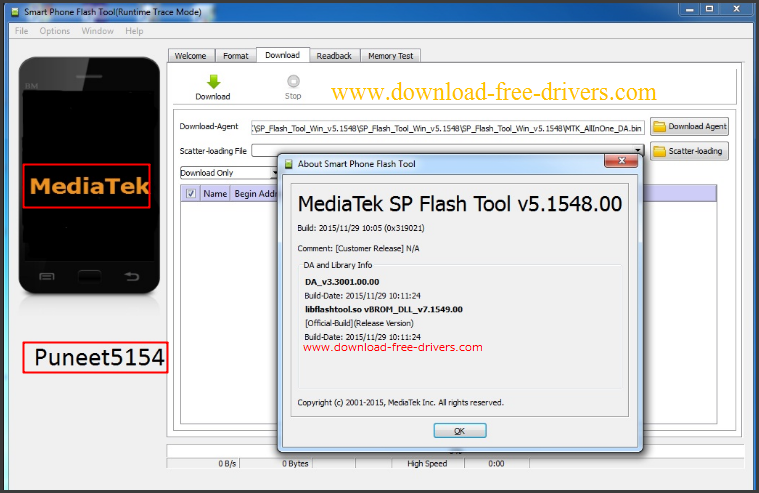
Task: Open the Help menu
Action: pyautogui.click(x=134, y=31)
